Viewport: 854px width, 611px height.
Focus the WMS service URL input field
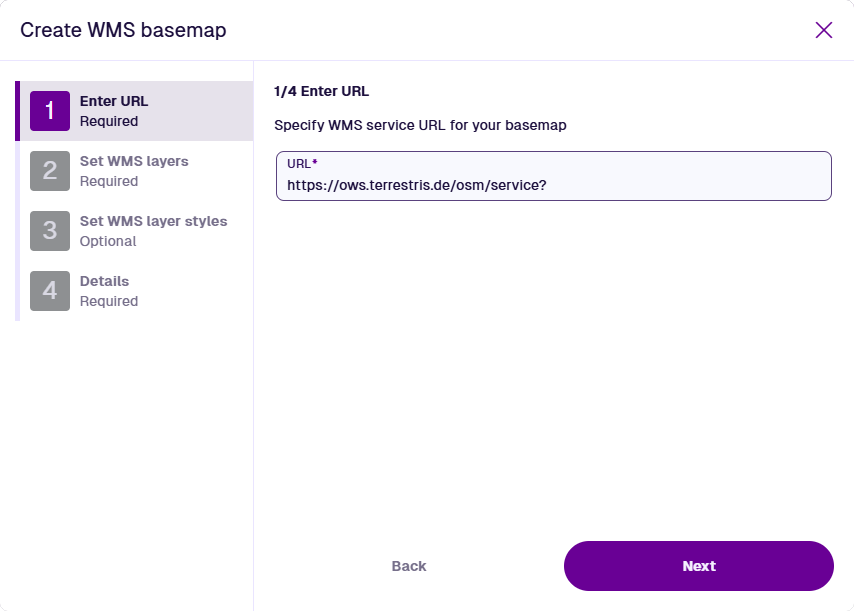click(553, 185)
